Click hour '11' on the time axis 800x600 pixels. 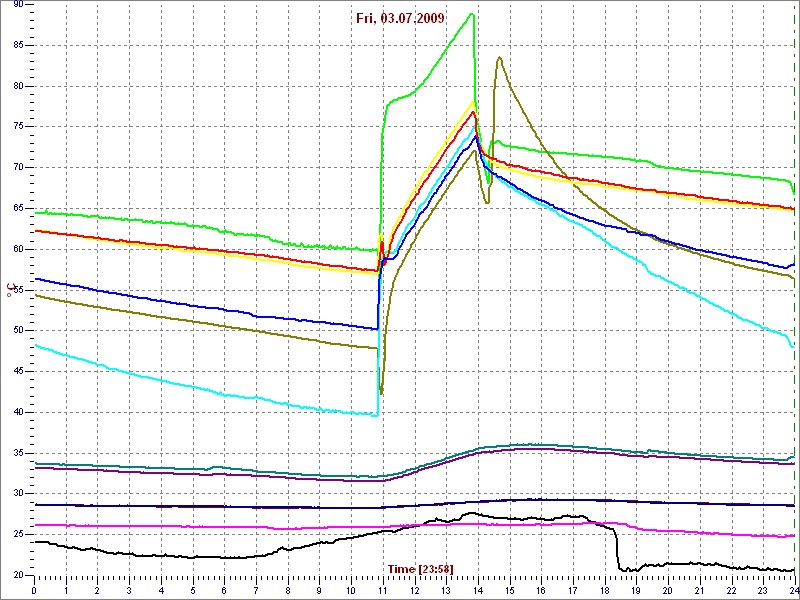click(x=383, y=589)
